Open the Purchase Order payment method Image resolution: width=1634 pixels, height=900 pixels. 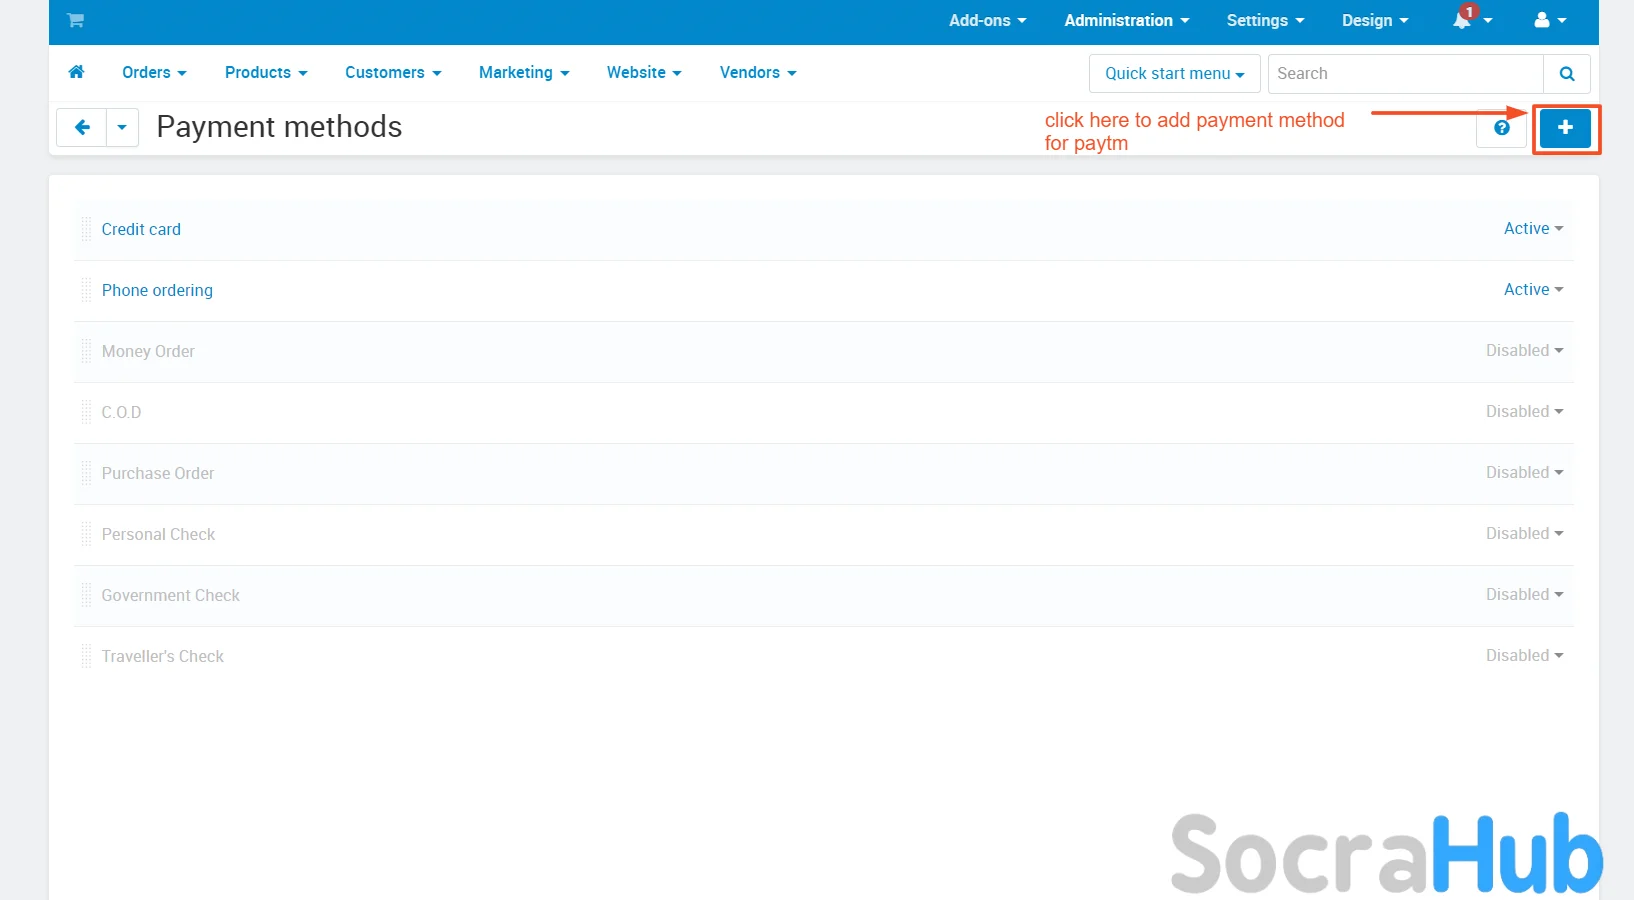click(x=158, y=473)
